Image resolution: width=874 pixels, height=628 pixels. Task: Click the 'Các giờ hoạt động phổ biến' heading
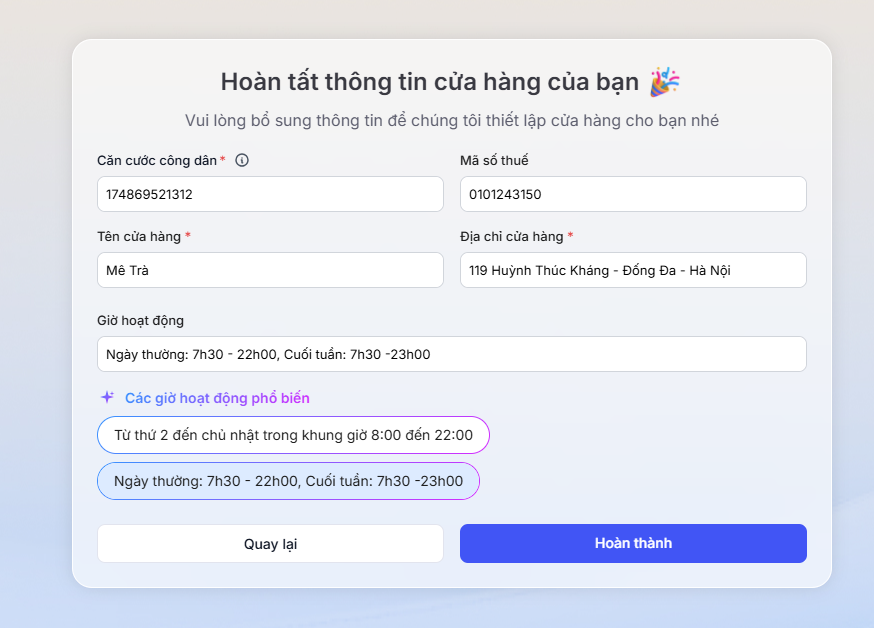(x=217, y=398)
